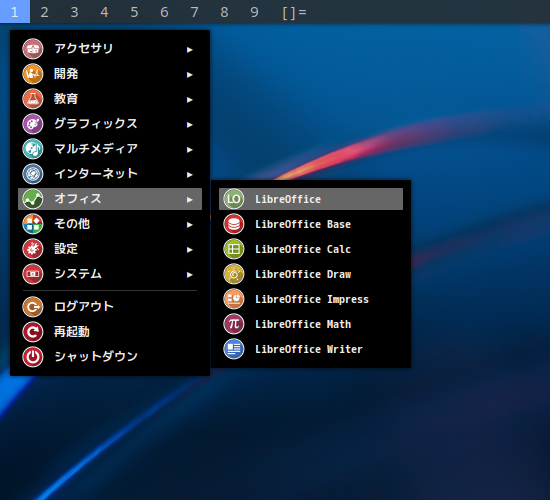The image size is (550, 500).
Task: Launch LibreOffice Impress from submenu
Action: point(311,299)
